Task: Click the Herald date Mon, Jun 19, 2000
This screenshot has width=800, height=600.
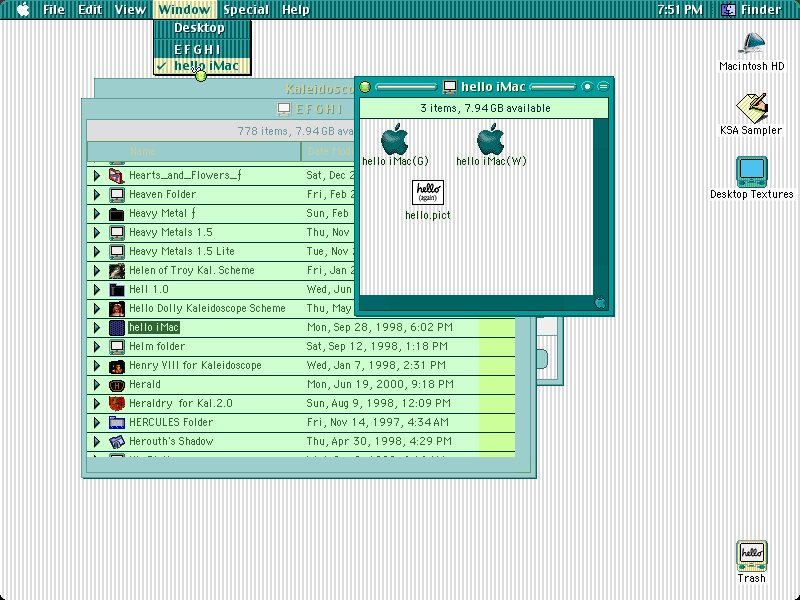Action: pyautogui.click(x=380, y=385)
